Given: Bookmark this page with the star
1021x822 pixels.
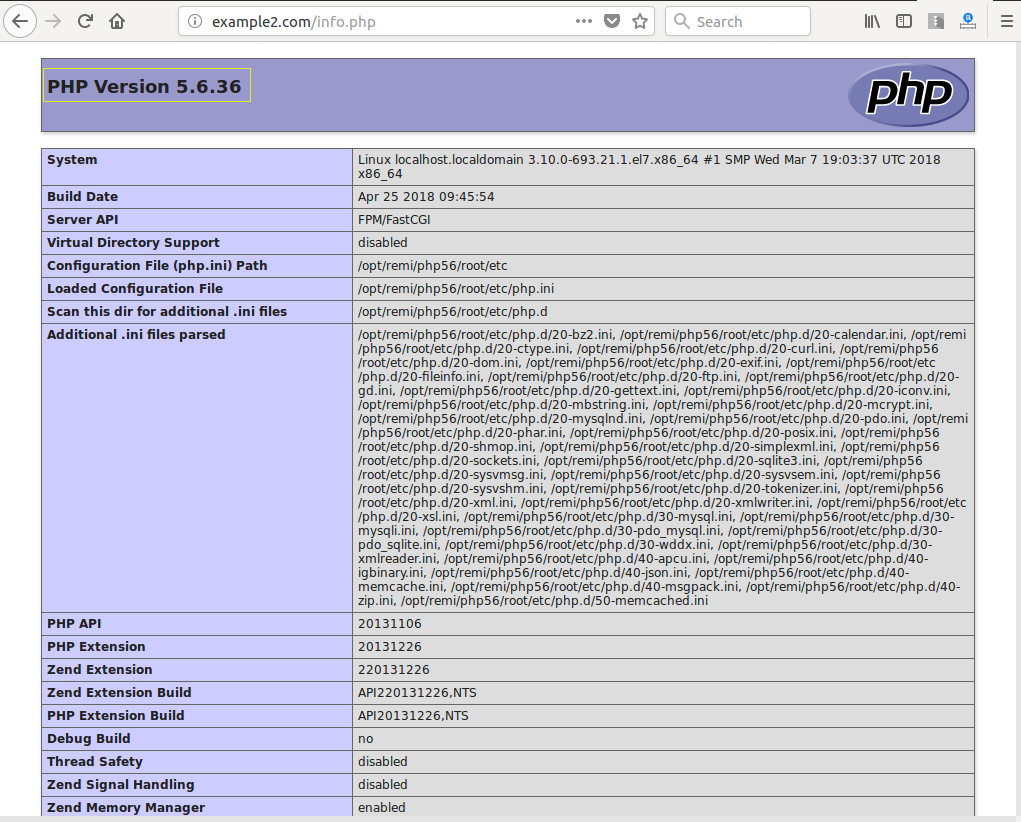Looking at the screenshot, I should 640,21.
